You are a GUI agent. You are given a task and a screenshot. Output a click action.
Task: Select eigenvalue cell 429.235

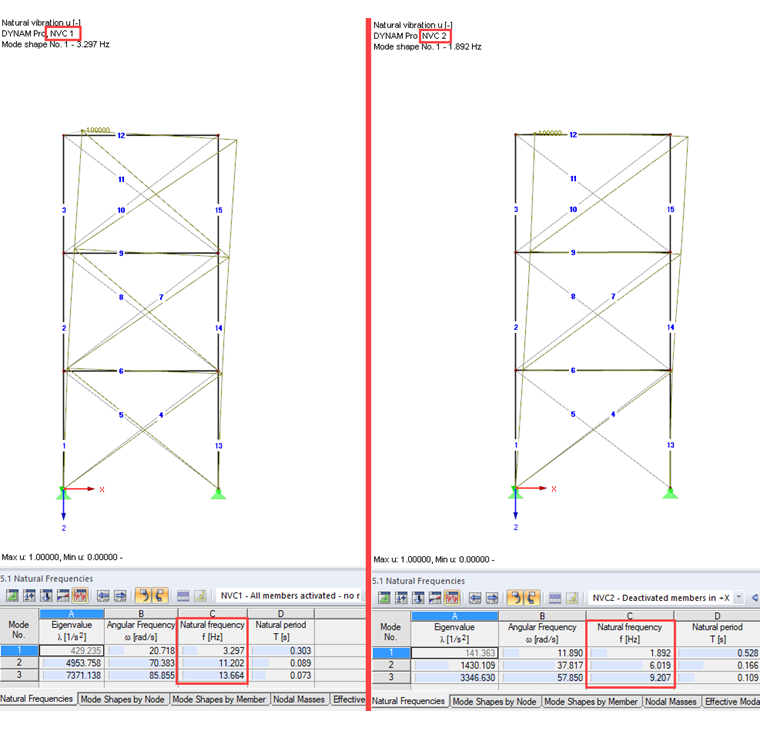72,650
